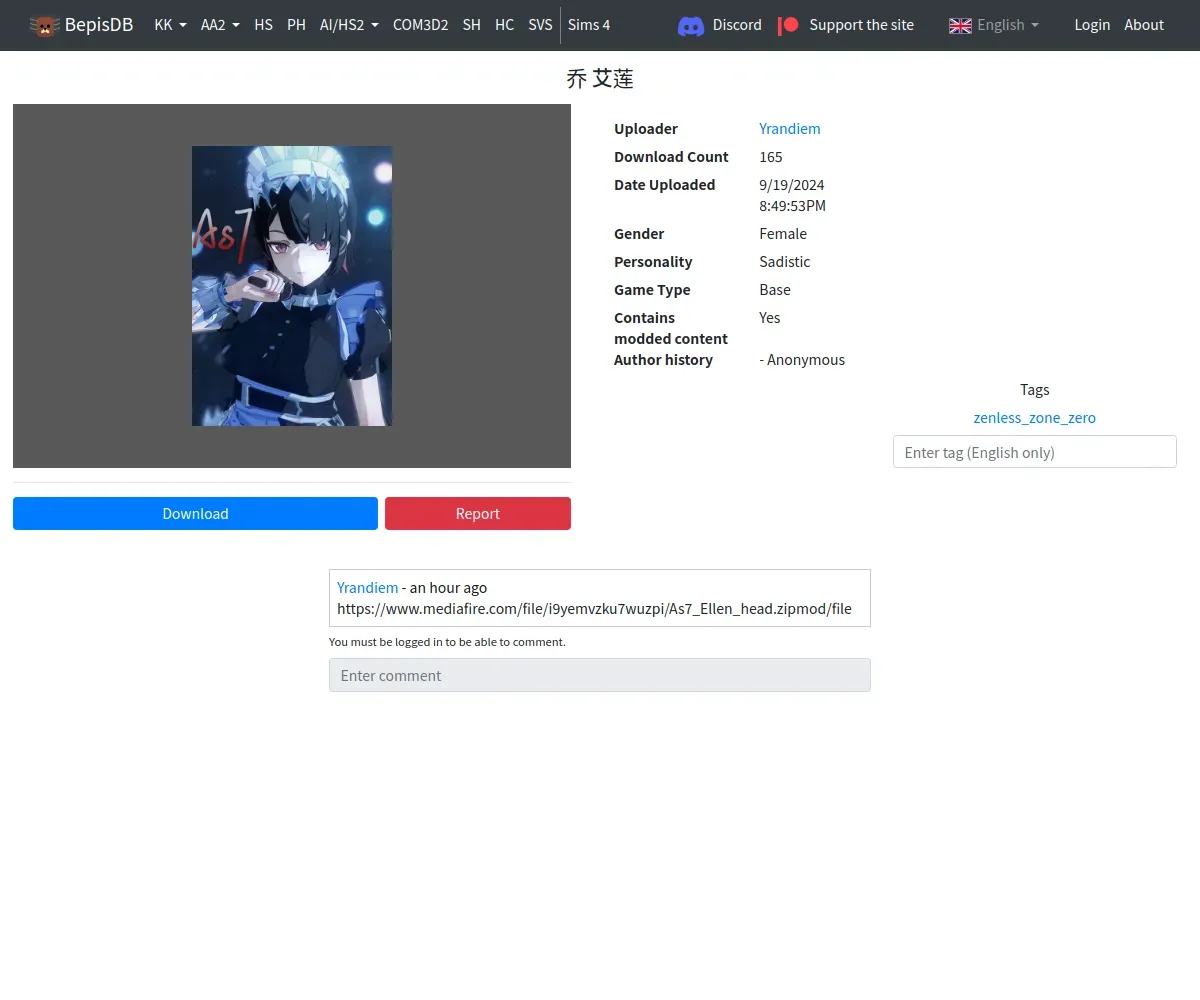Expand the AI/HS2 dropdown menu

click(349, 25)
